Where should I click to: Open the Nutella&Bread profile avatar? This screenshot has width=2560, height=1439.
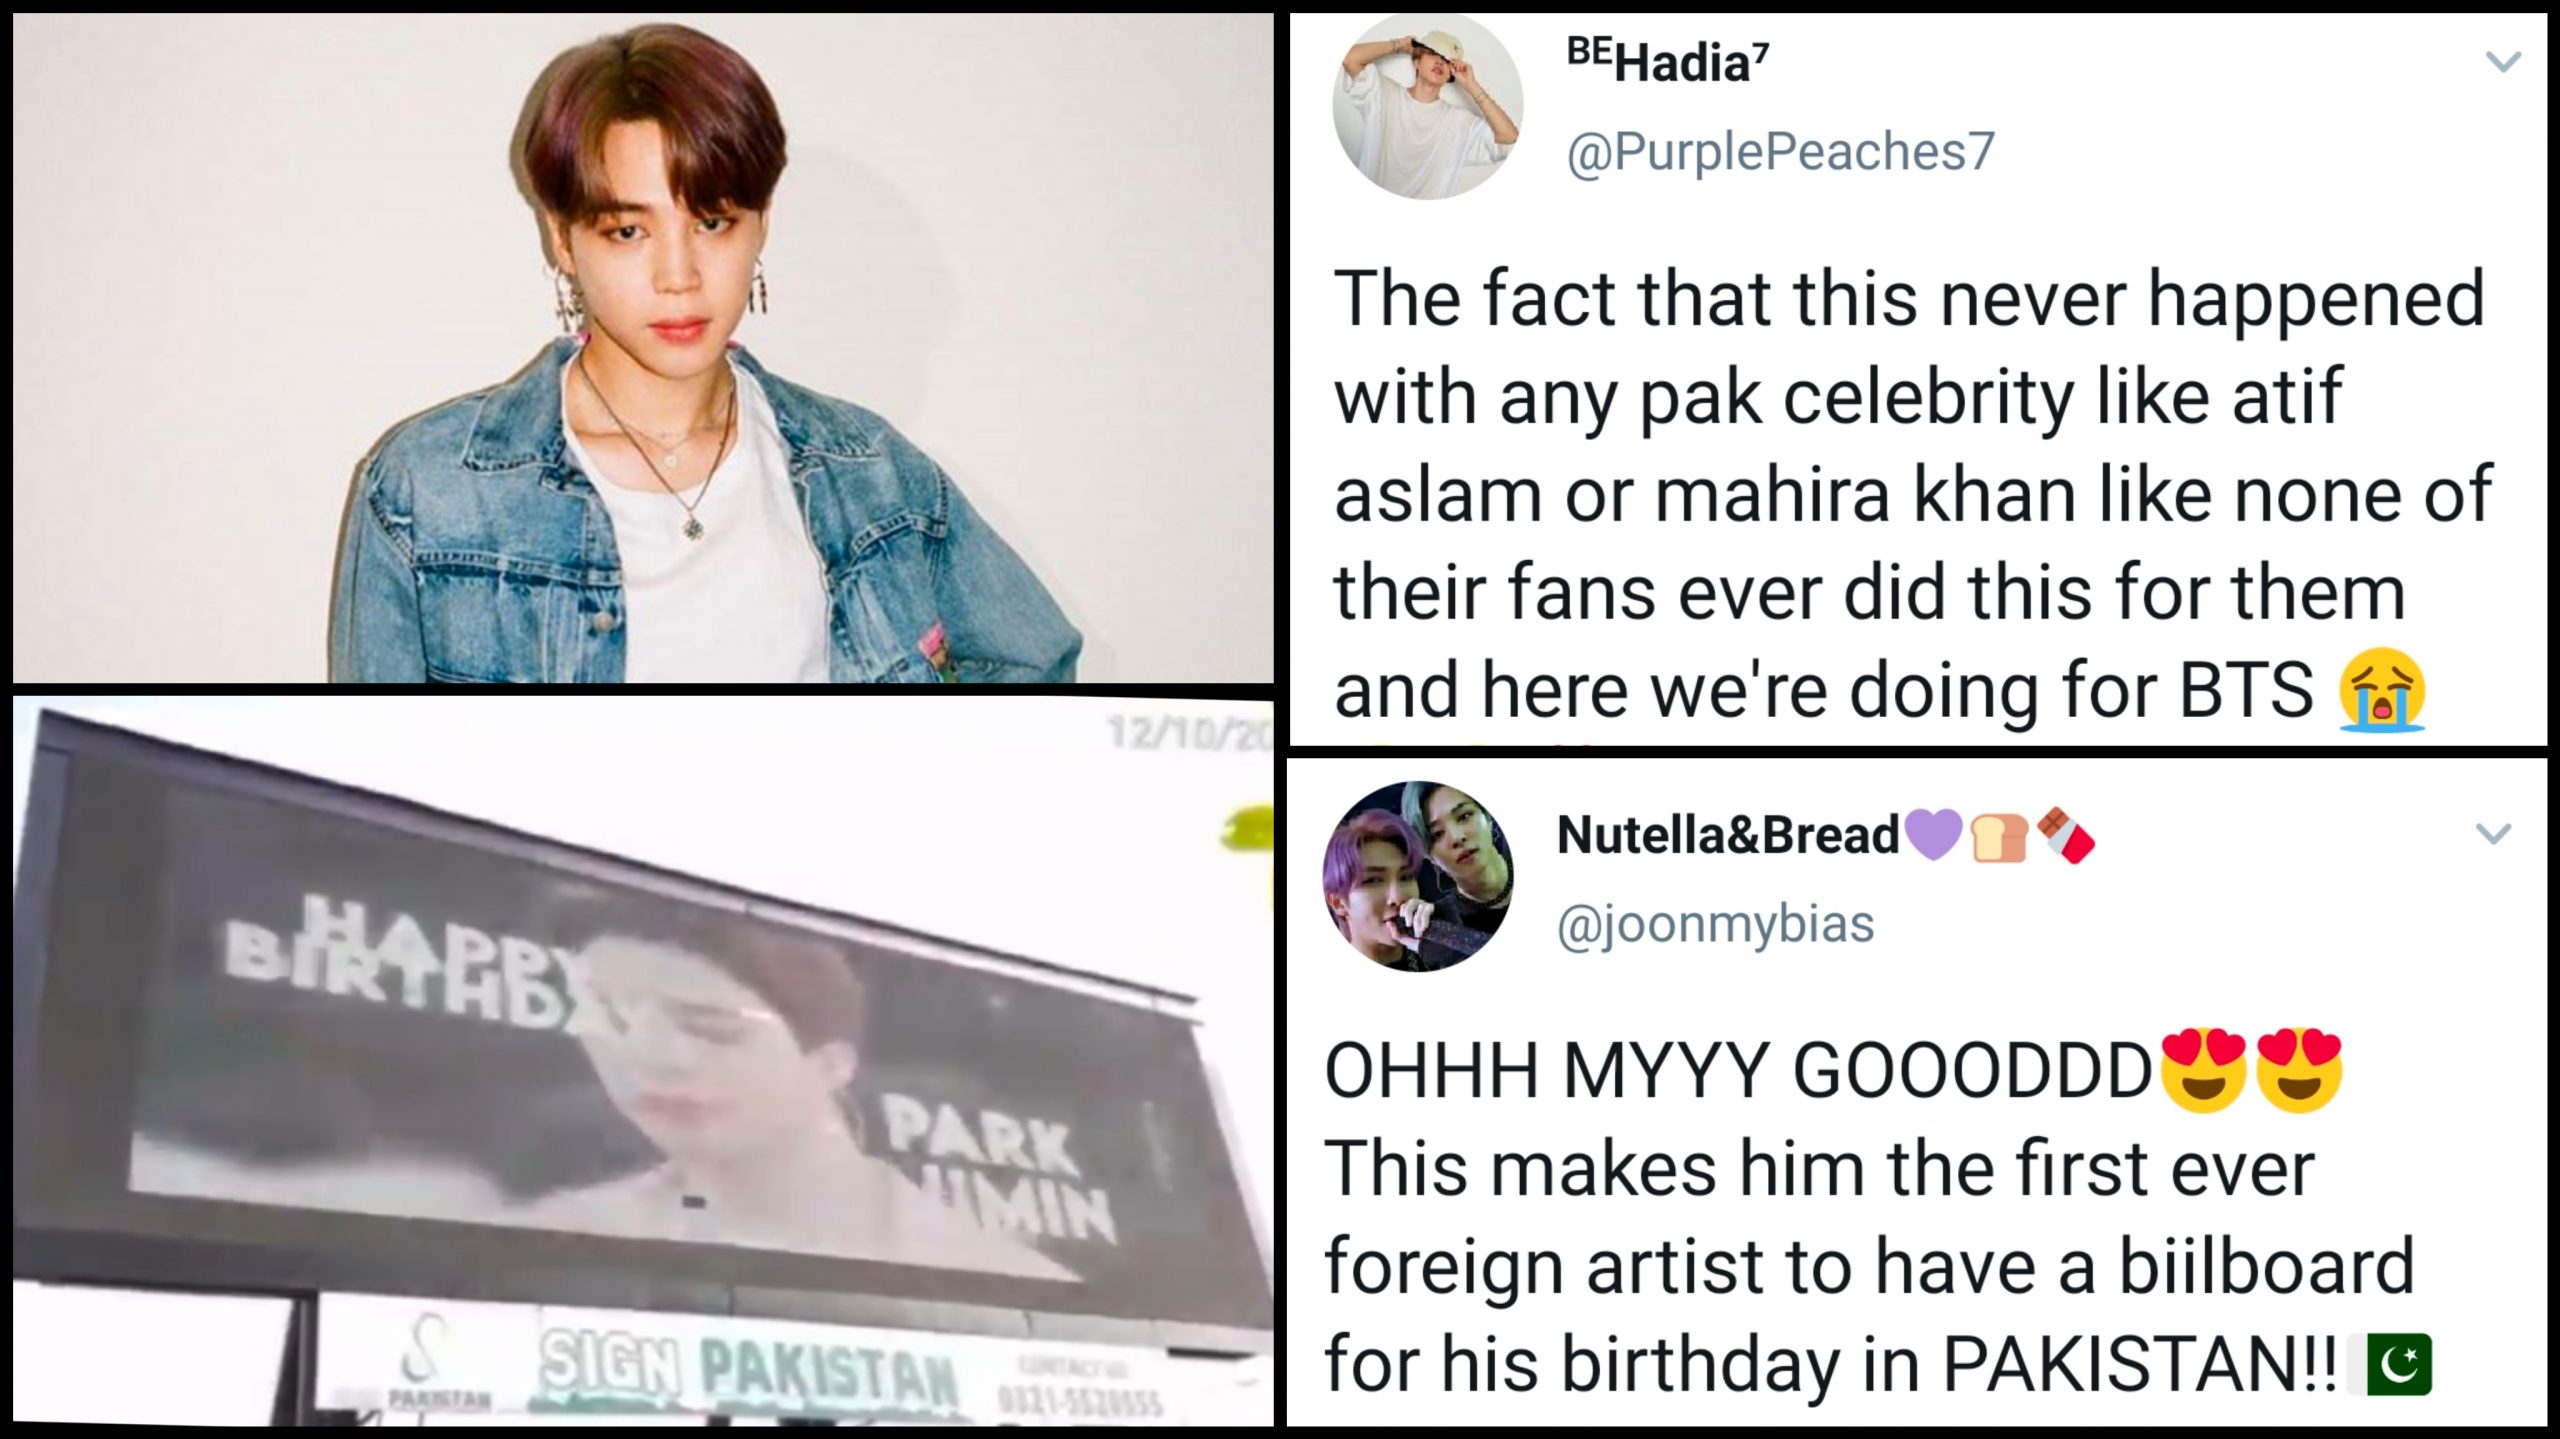click(x=1418, y=876)
